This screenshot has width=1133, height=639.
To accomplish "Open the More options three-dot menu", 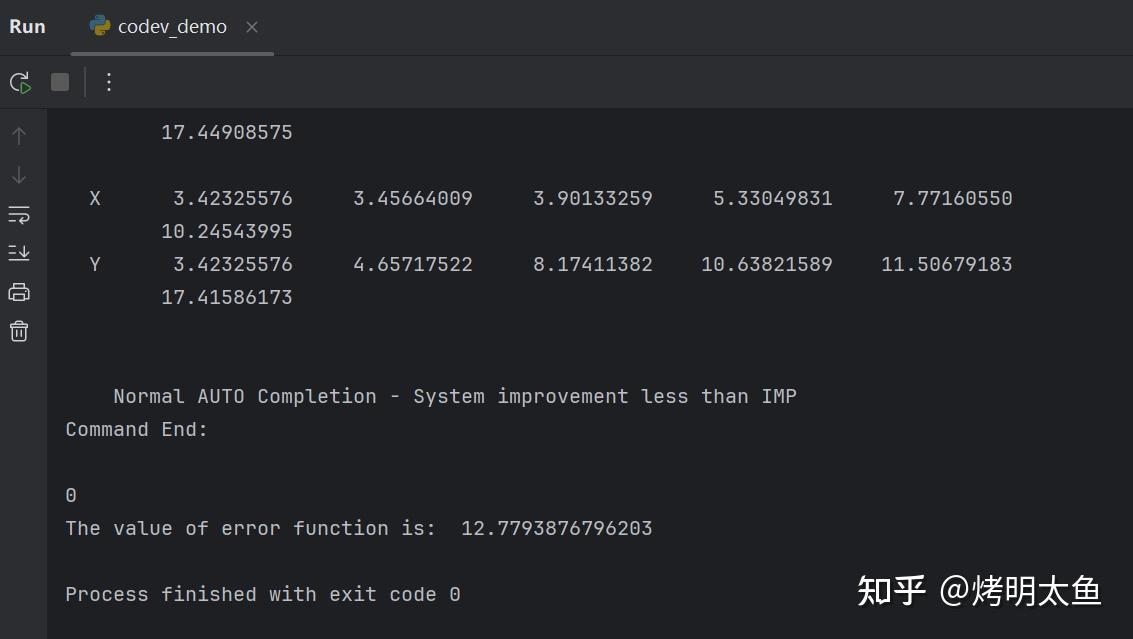I will click(x=109, y=82).
